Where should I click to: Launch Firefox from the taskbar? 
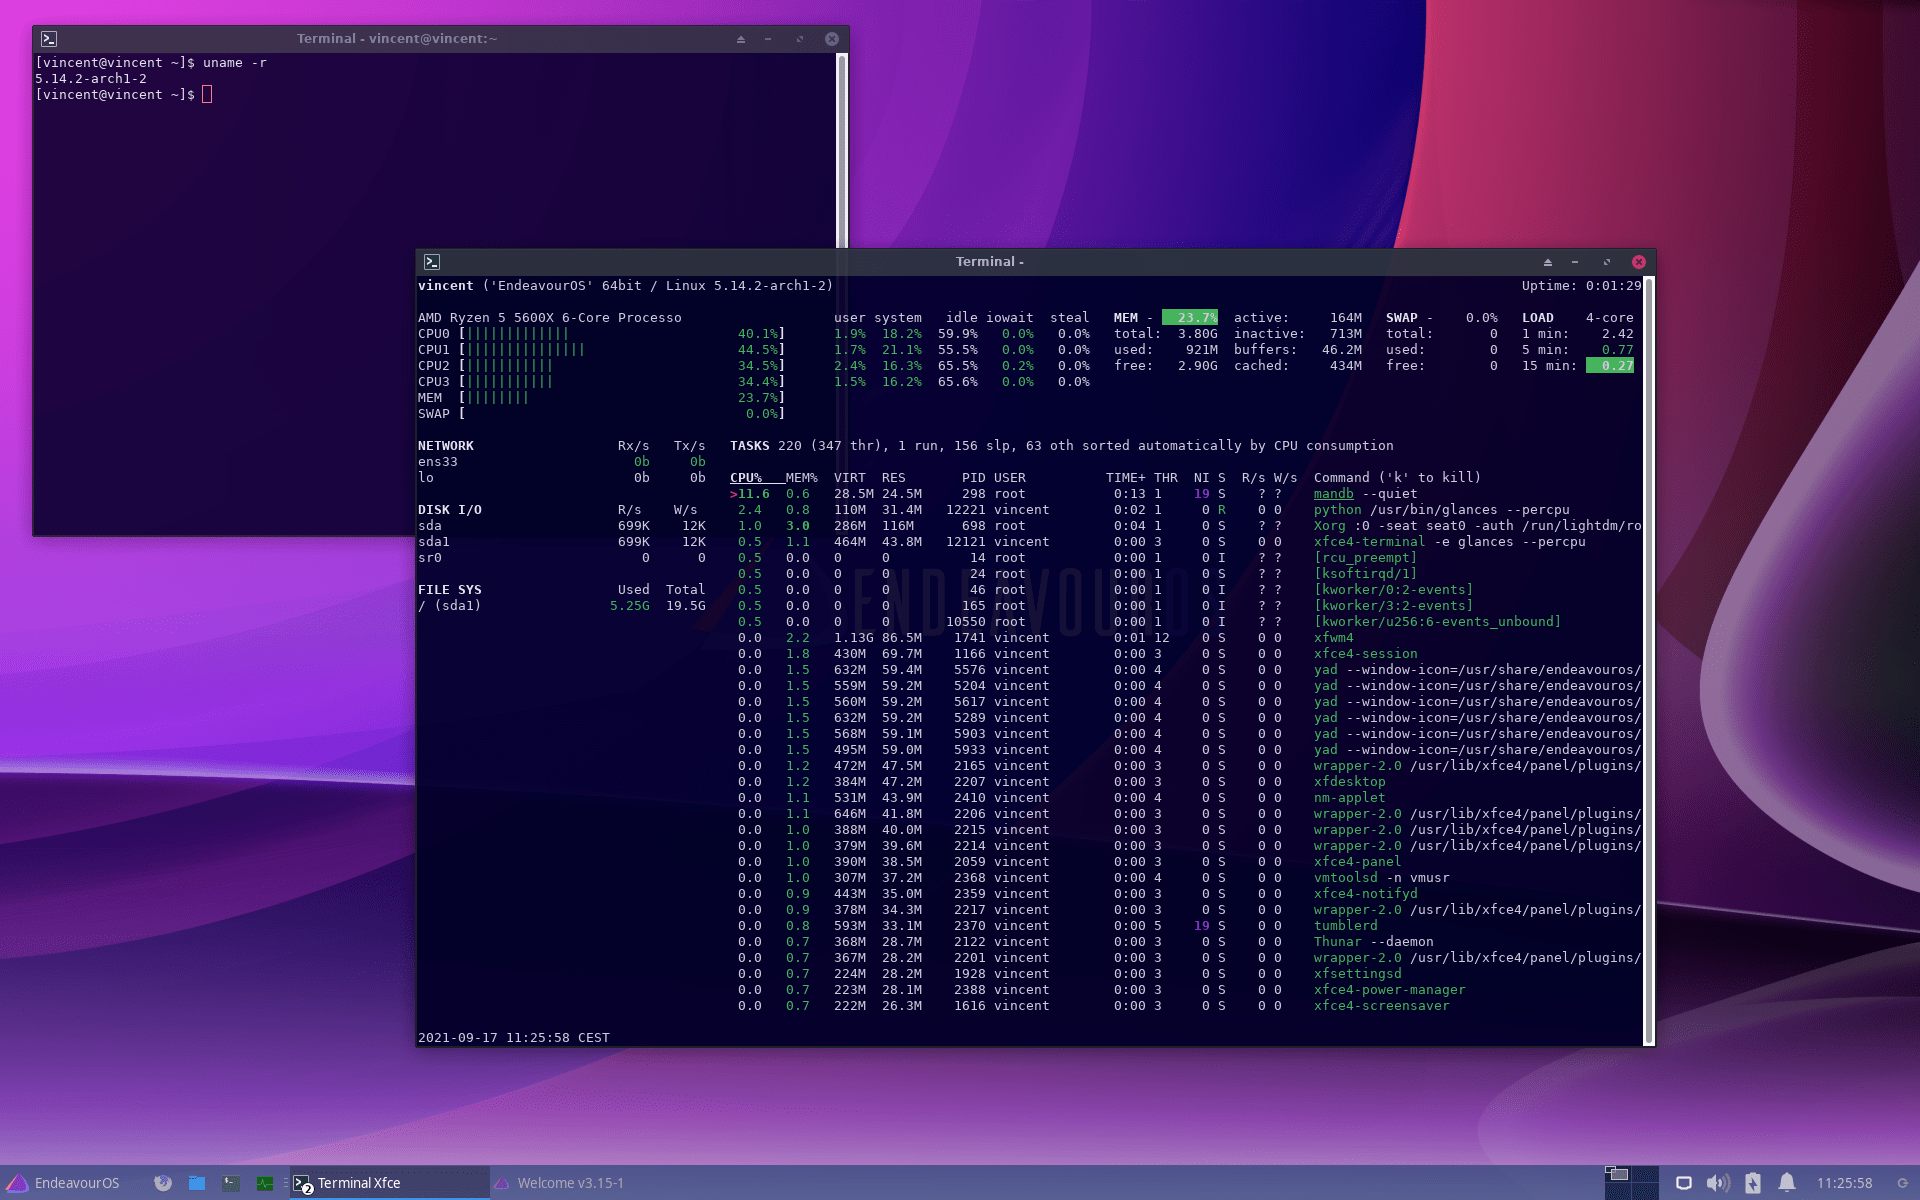tap(163, 1184)
